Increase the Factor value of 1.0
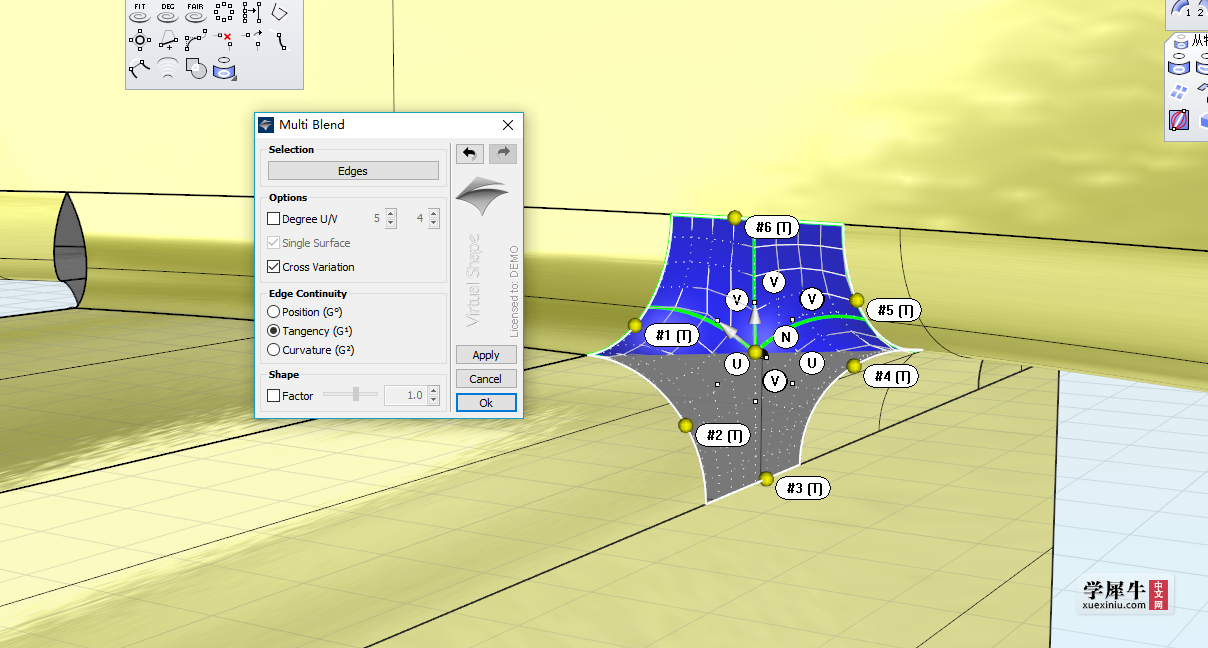Viewport: 1208px width, 648px height. coord(433,391)
